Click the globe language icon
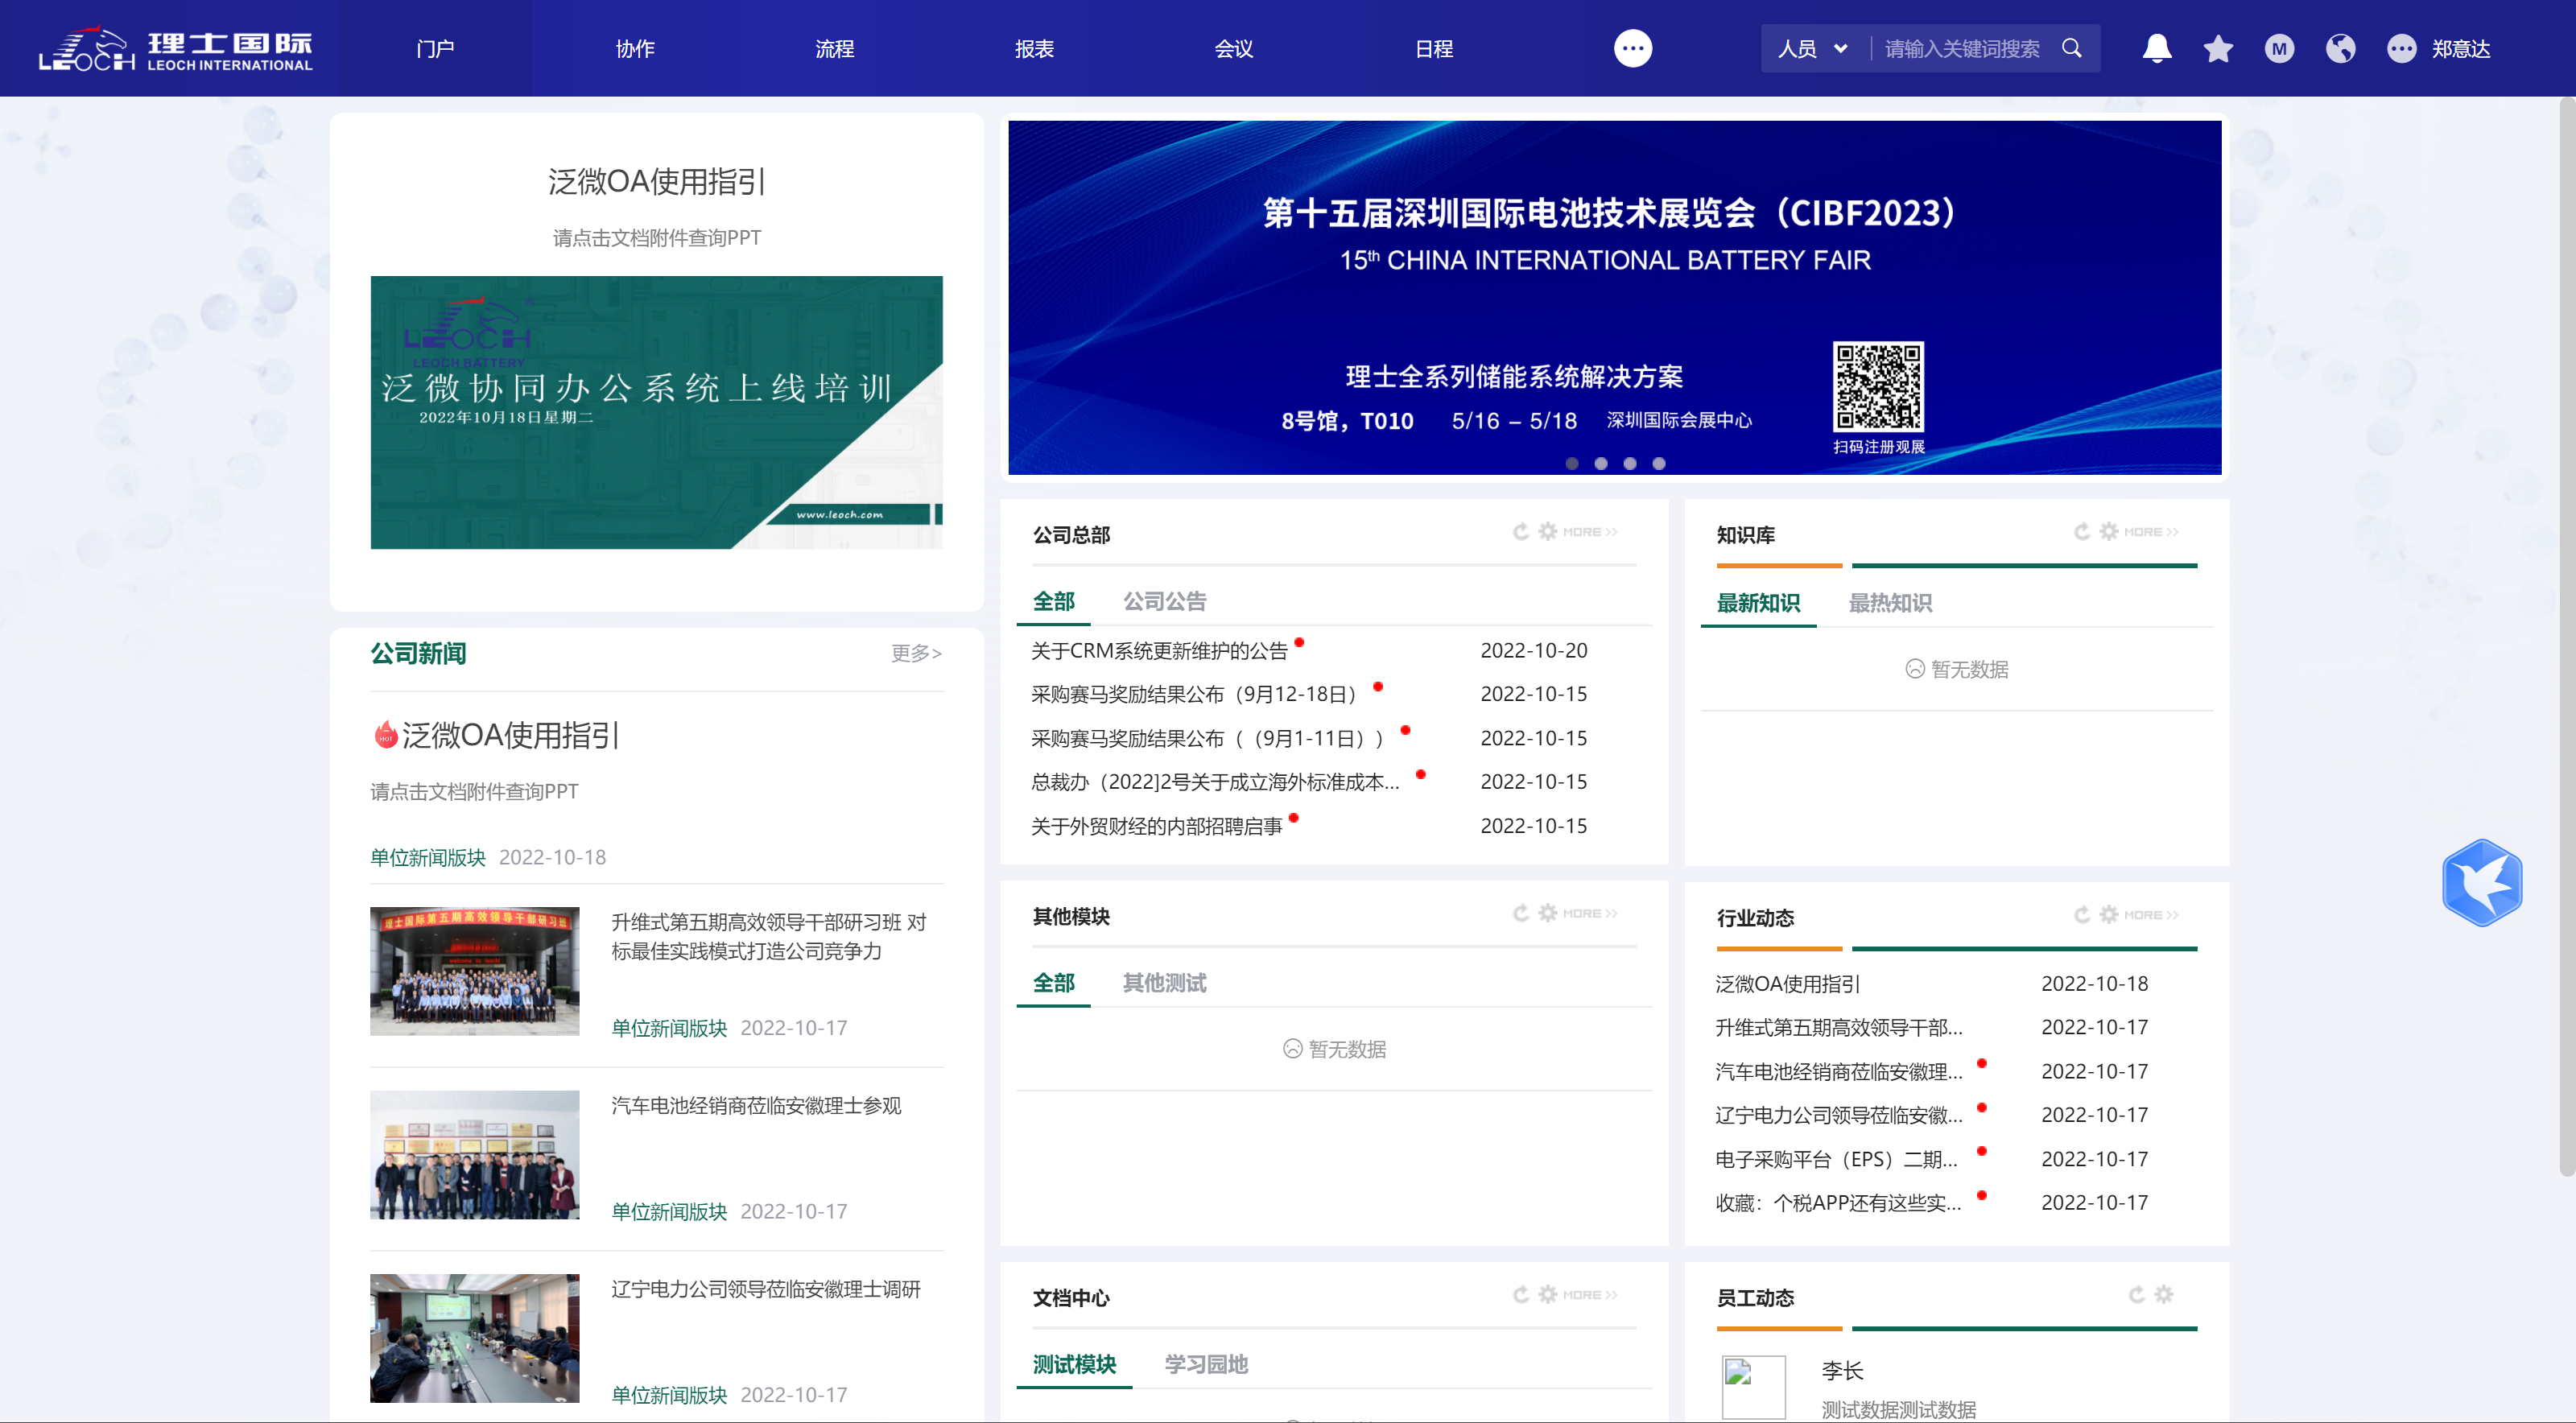The height and width of the screenshot is (1423, 2576). pyautogui.click(x=2339, y=48)
